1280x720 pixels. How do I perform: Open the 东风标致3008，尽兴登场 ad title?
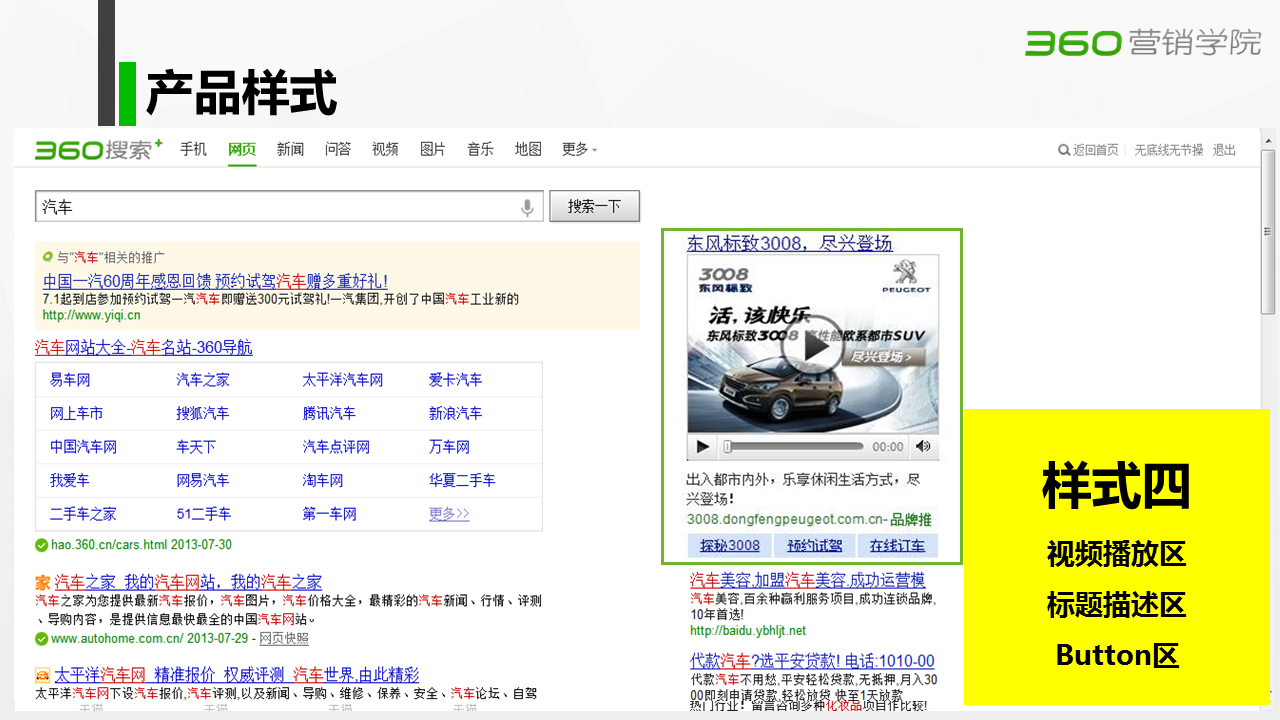tap(789, 243)
